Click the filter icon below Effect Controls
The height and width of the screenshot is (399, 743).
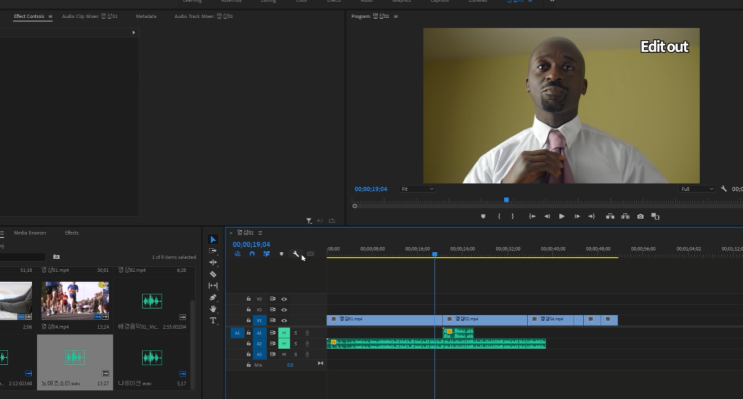point(308,221)
